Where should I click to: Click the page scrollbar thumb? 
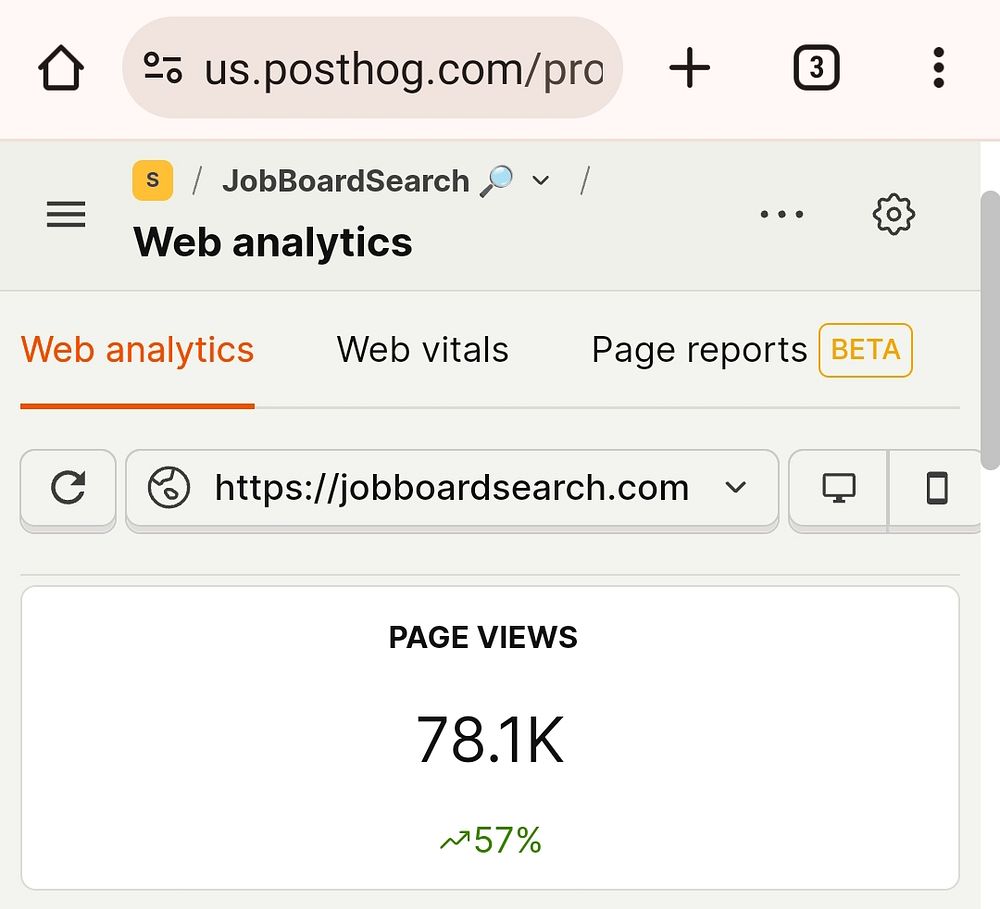pos(990,330)
